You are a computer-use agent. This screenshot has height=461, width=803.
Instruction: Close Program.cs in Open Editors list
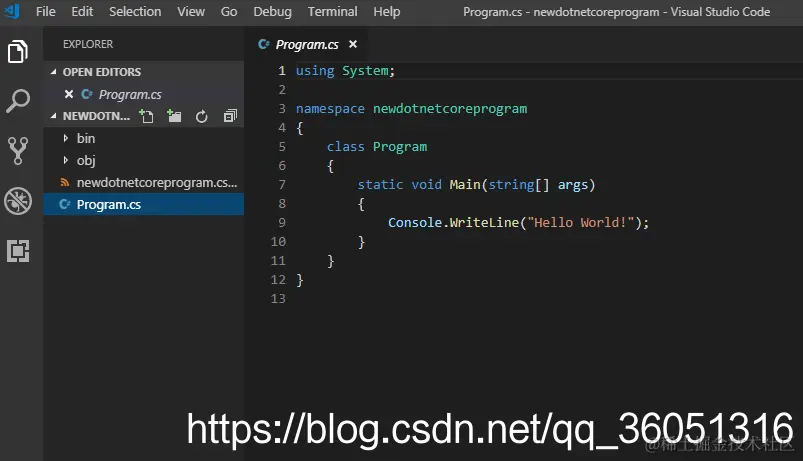pos(69,94)
